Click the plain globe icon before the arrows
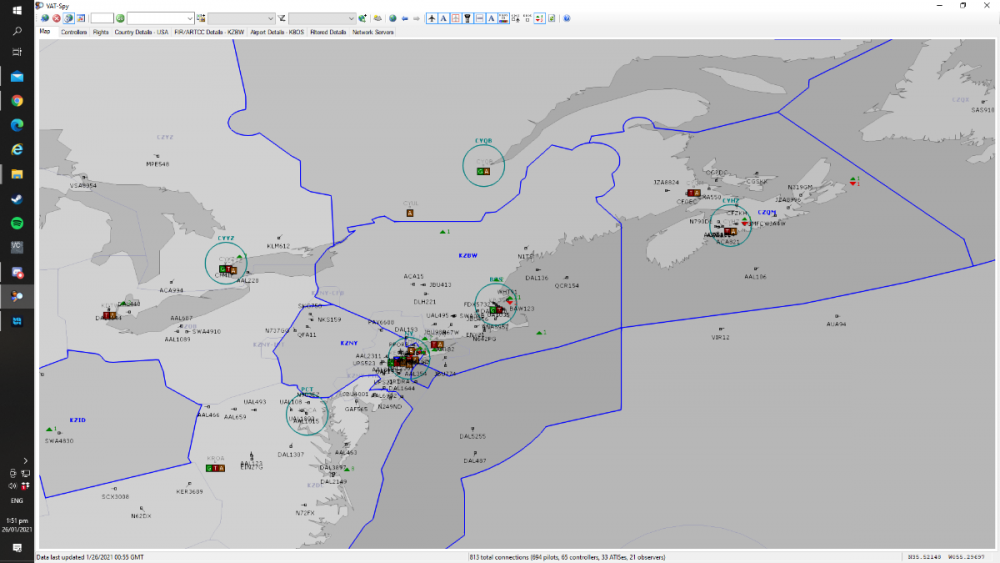The image size is (1000, 563). pos(393,18)
